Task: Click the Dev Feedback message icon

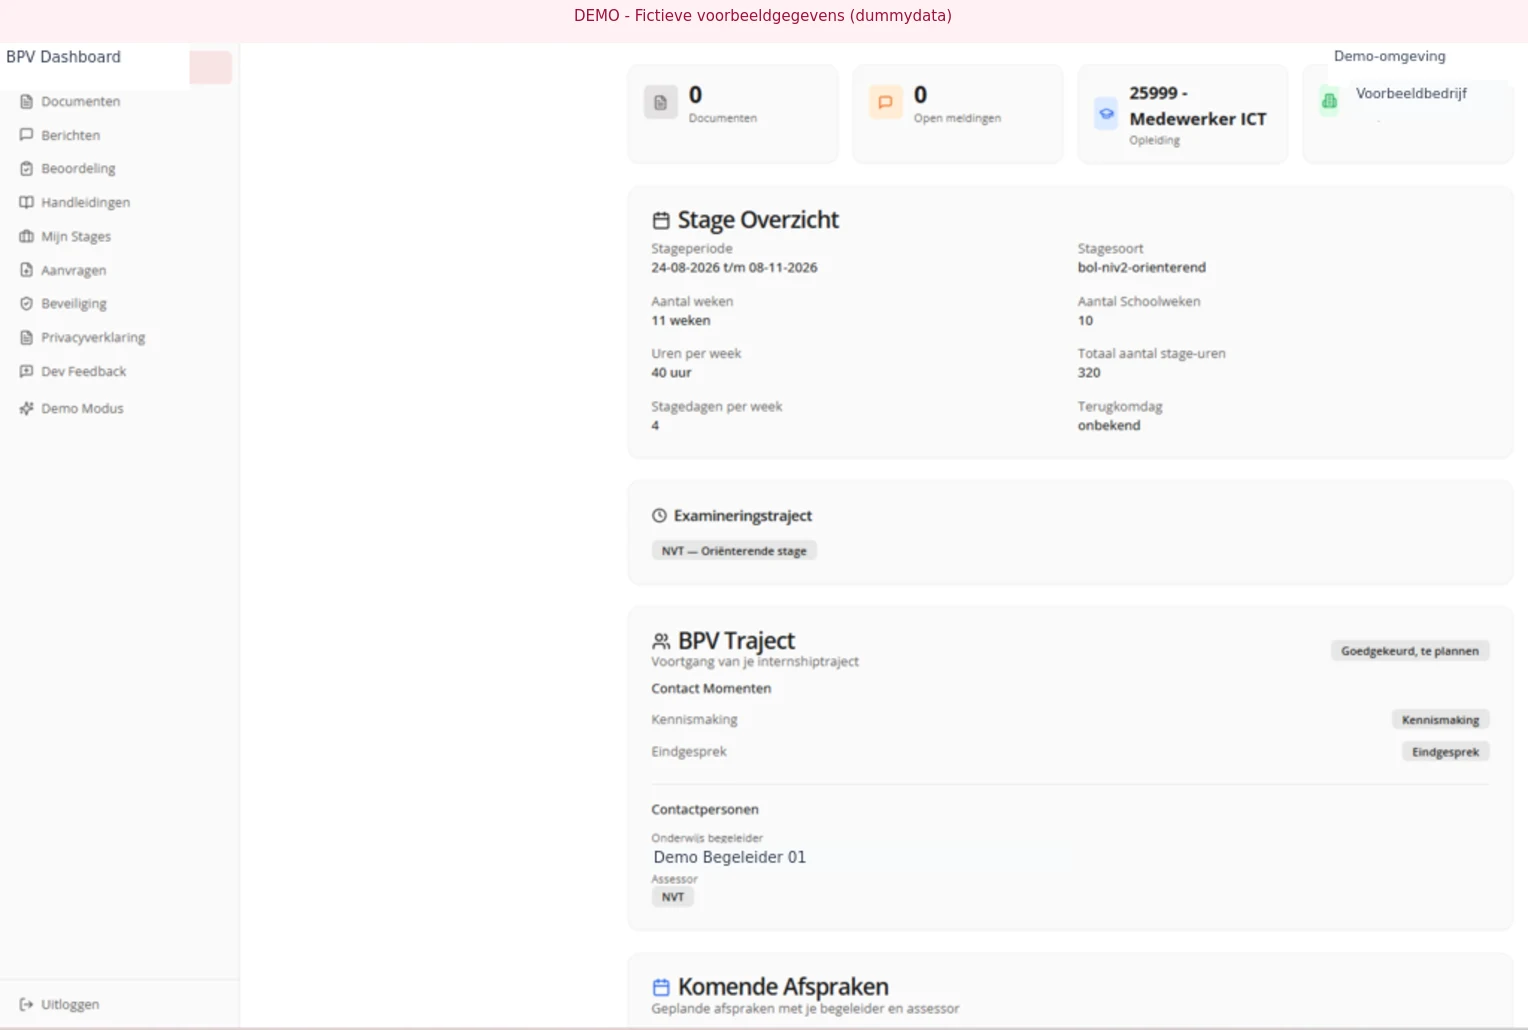Action: pyautogui.click(x=27, y=371)
